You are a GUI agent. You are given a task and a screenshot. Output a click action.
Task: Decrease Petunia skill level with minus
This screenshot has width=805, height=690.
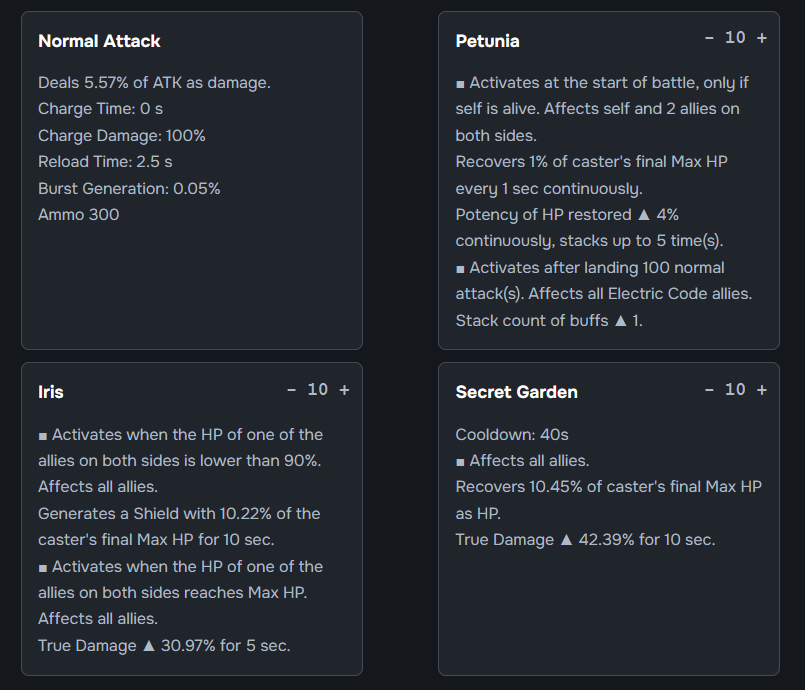tap(709, 38)
